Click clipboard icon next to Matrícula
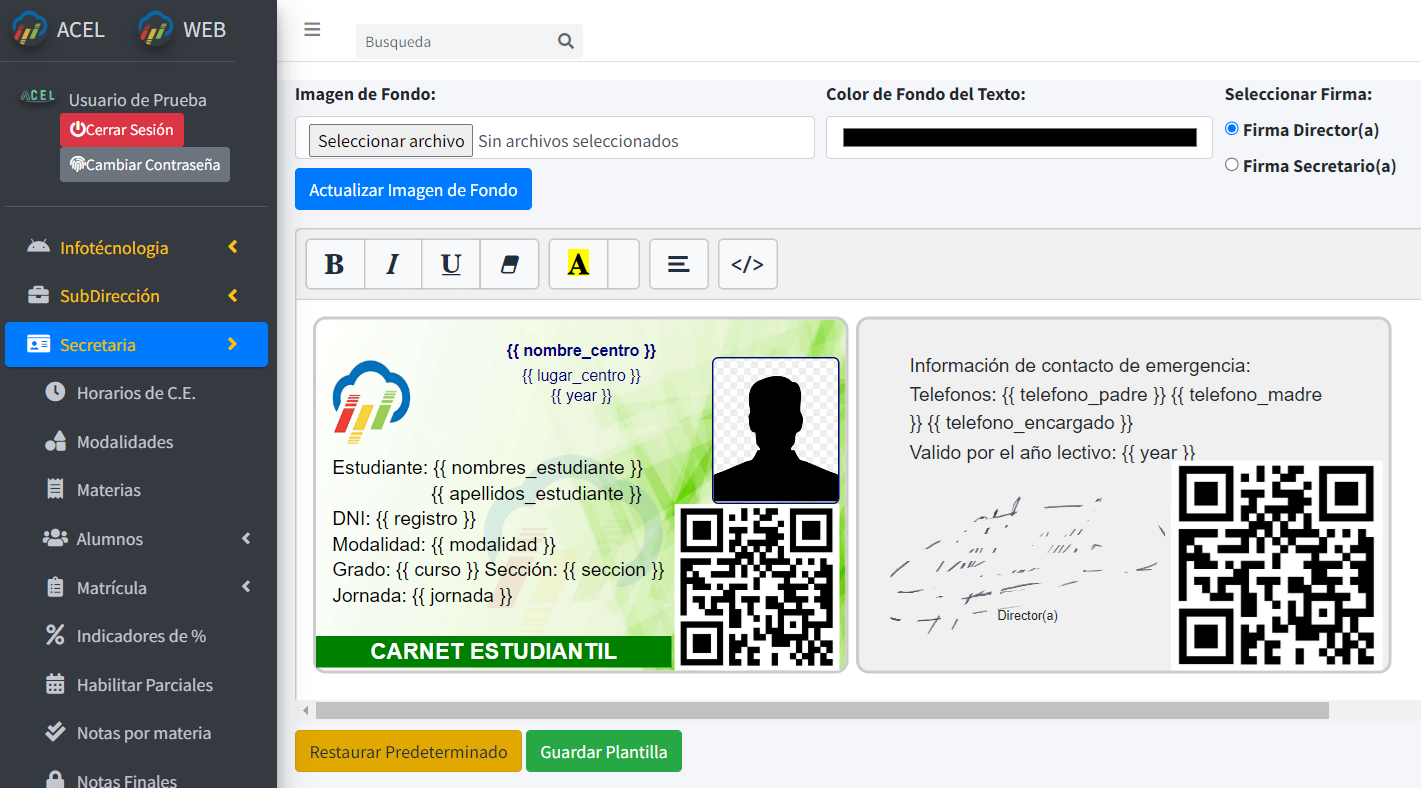The image size is (1421, 788). 55,587
